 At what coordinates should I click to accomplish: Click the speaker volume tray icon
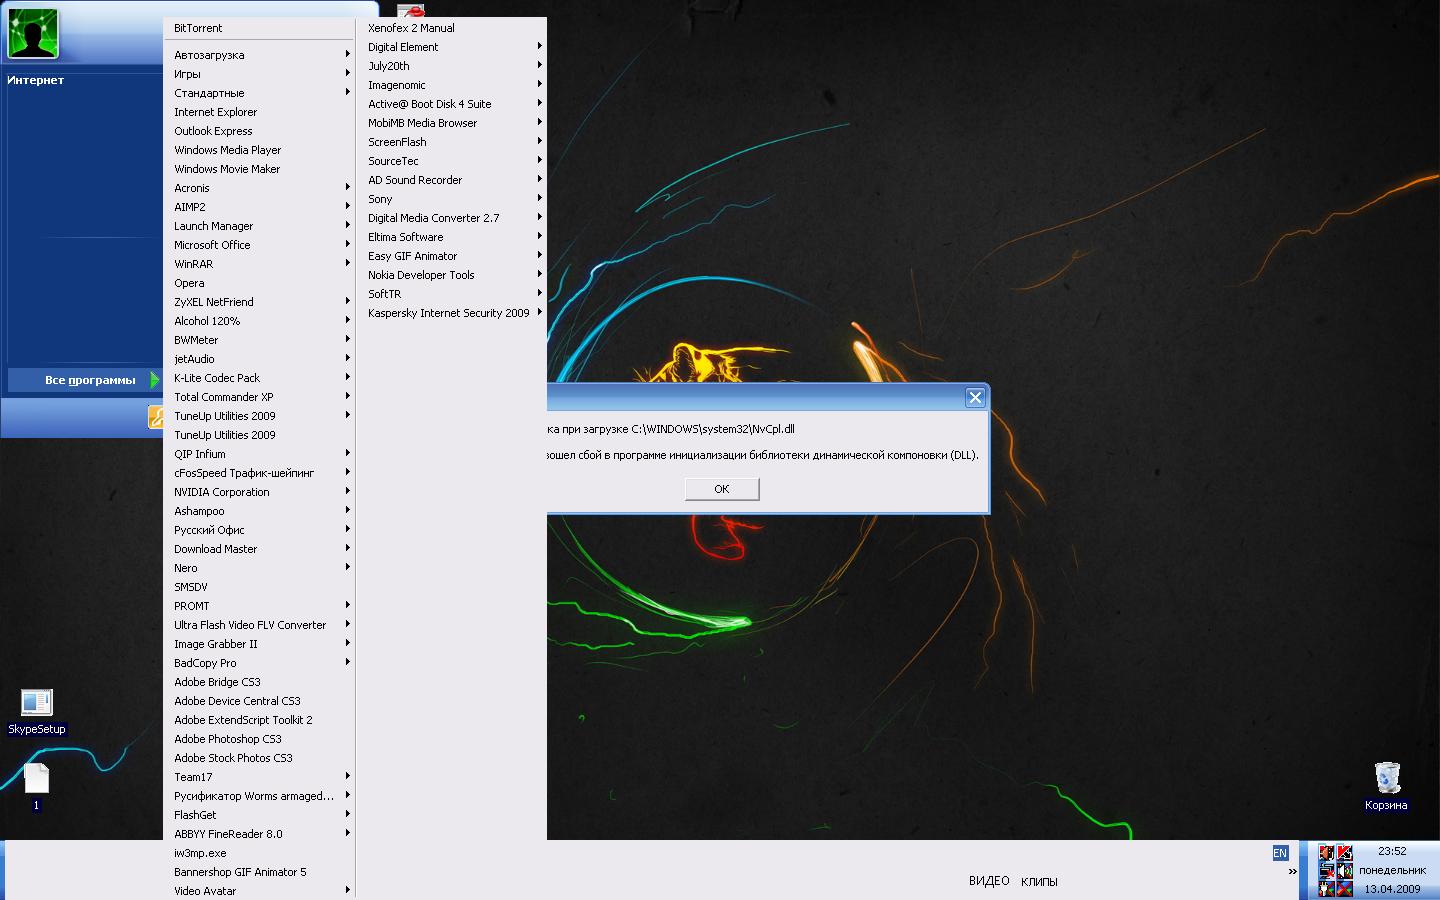click(1344, 871)
